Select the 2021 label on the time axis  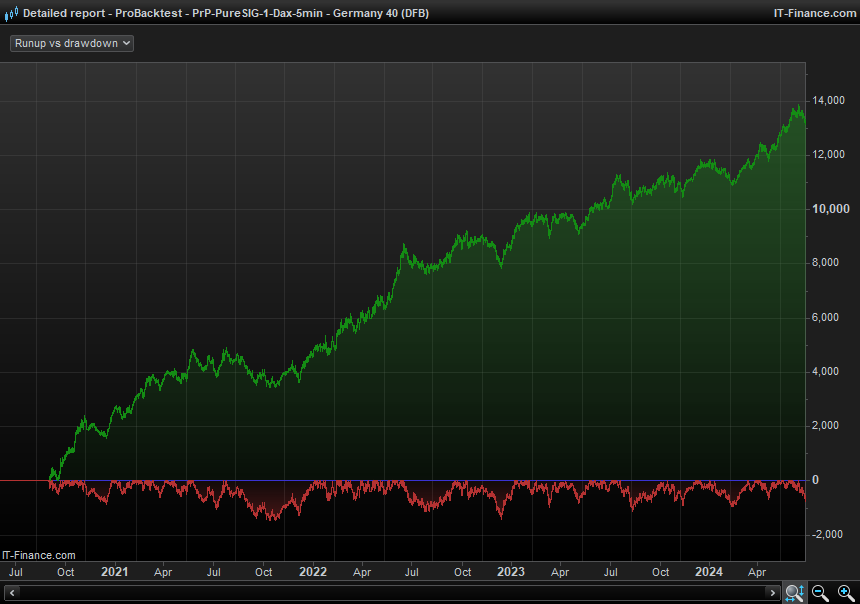(x=115, y=572)
